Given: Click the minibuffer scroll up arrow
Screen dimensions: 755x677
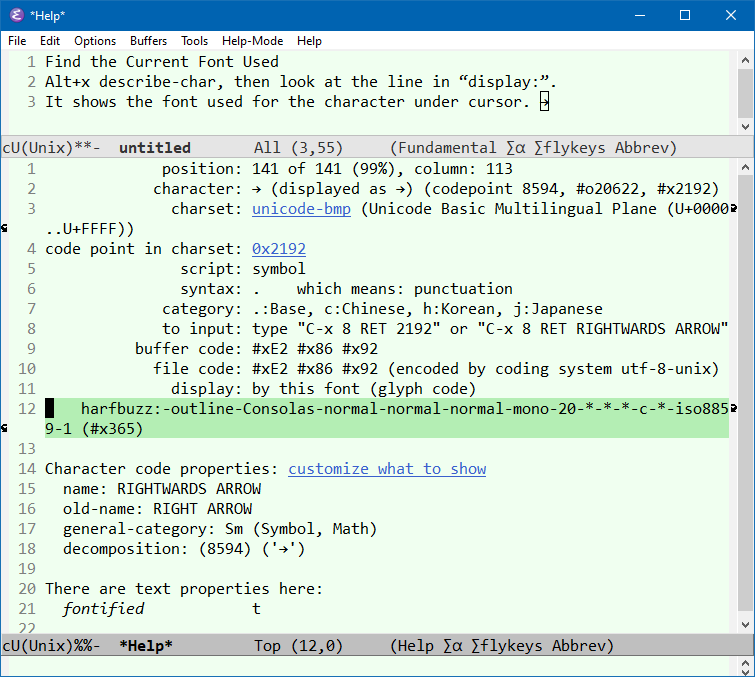Looking at the screenshot, I should [x=745, y=663].
